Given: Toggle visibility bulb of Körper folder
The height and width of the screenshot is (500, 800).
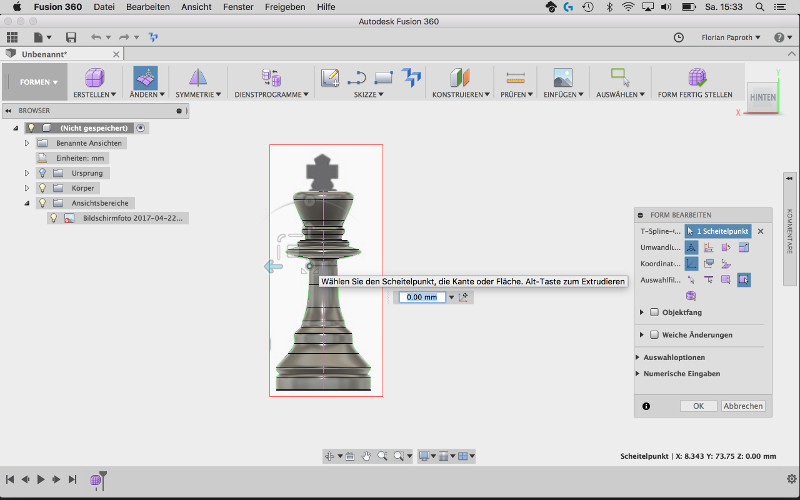Looking at the screenshot, I should click(x=42, y=187).
